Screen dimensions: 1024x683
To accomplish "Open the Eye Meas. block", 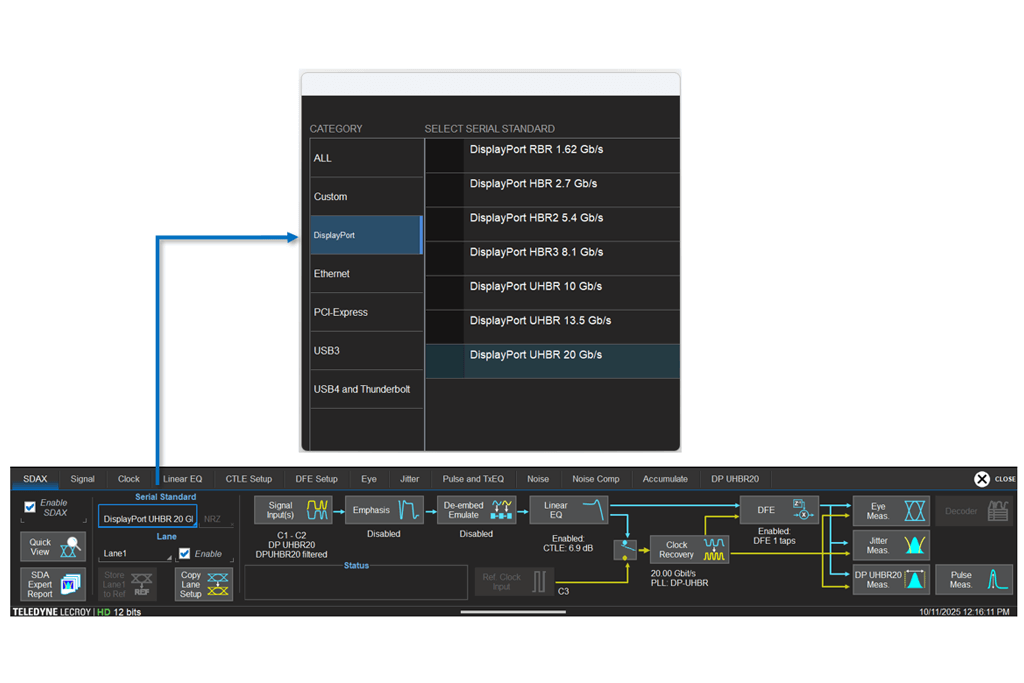I will click(x=891, y=511).
